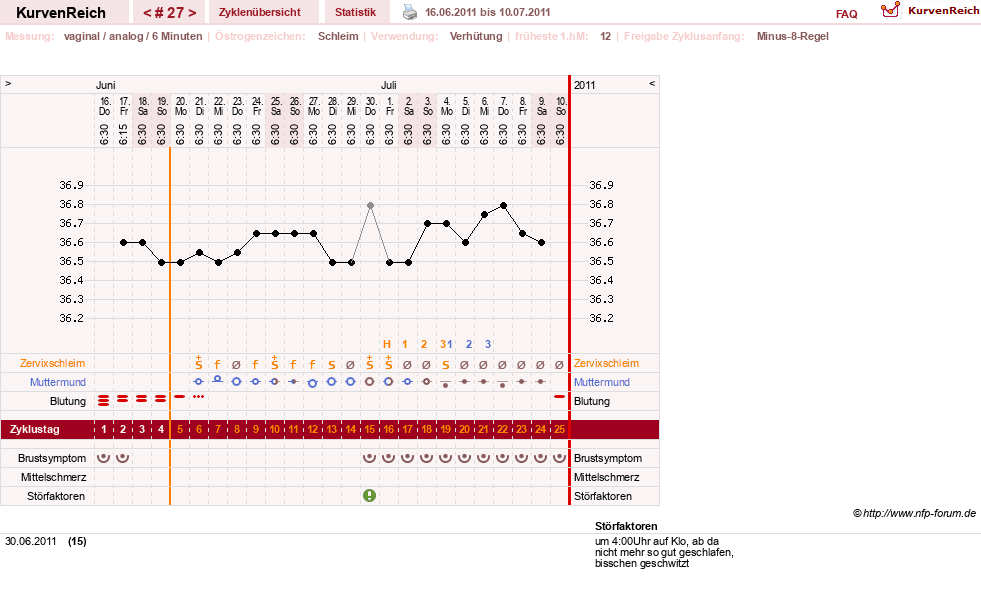Select cycle day 25 in Zyklustag row
This screenshot has height=594, width=981.
coord(559,429)
